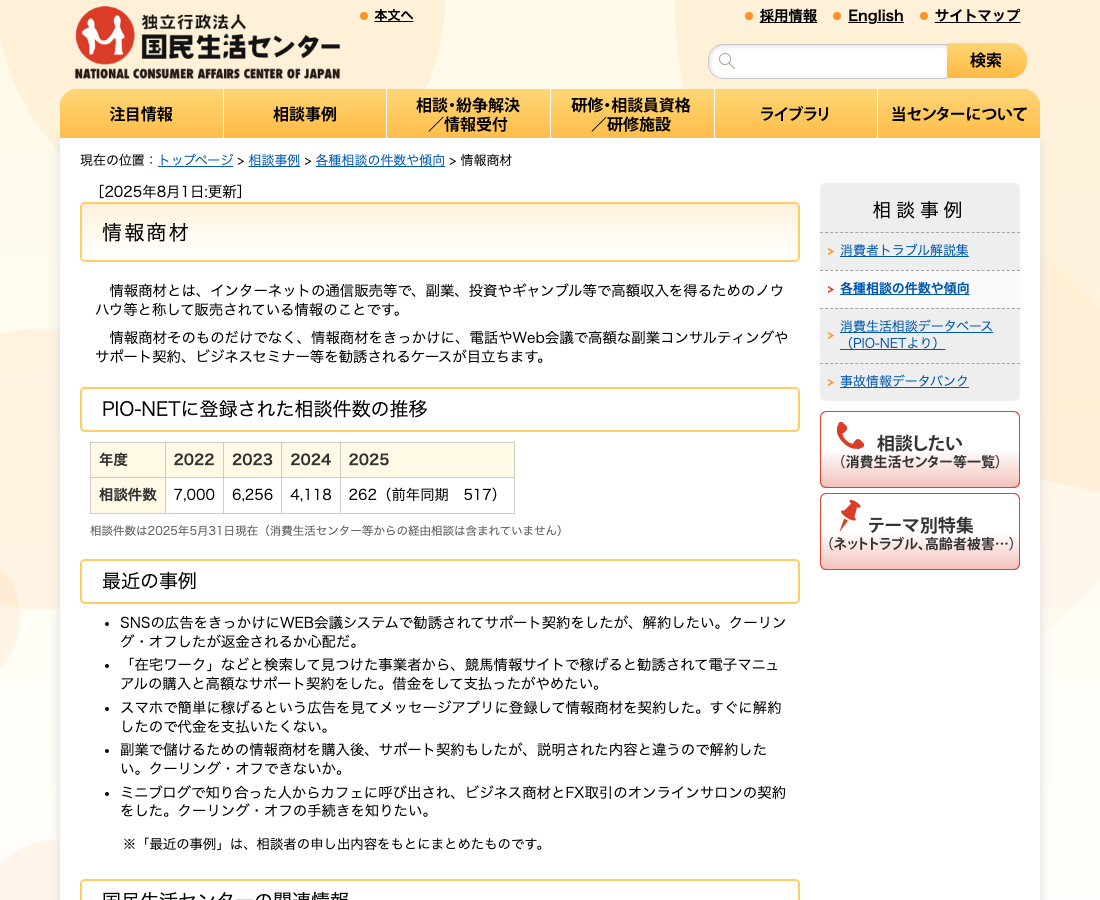The height and width of the screenshot is (900, 1100).
Task: Click the 6,256 table cell
Action: pos(253,495)
